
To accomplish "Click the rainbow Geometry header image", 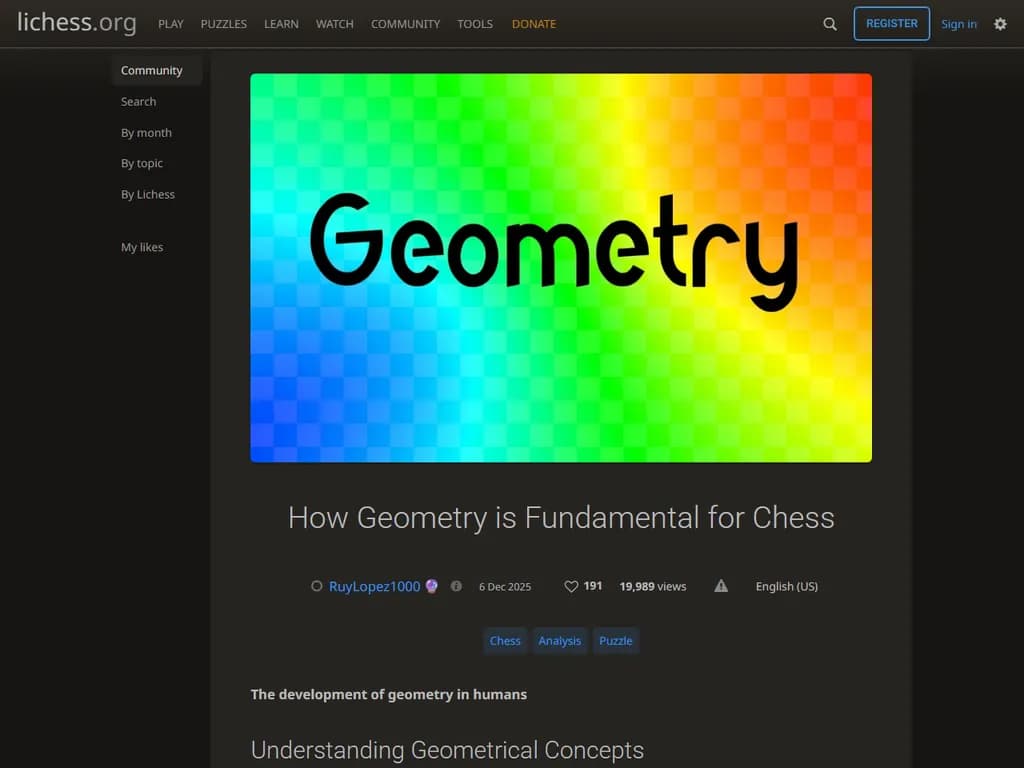I will click(561, 267).
